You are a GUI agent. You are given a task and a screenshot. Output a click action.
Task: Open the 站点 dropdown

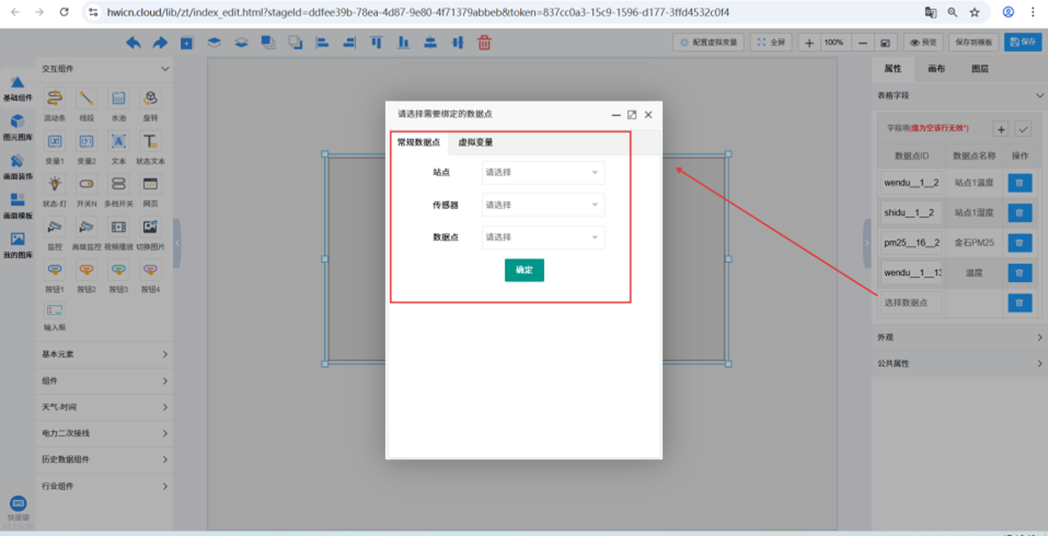click(542, 173)
